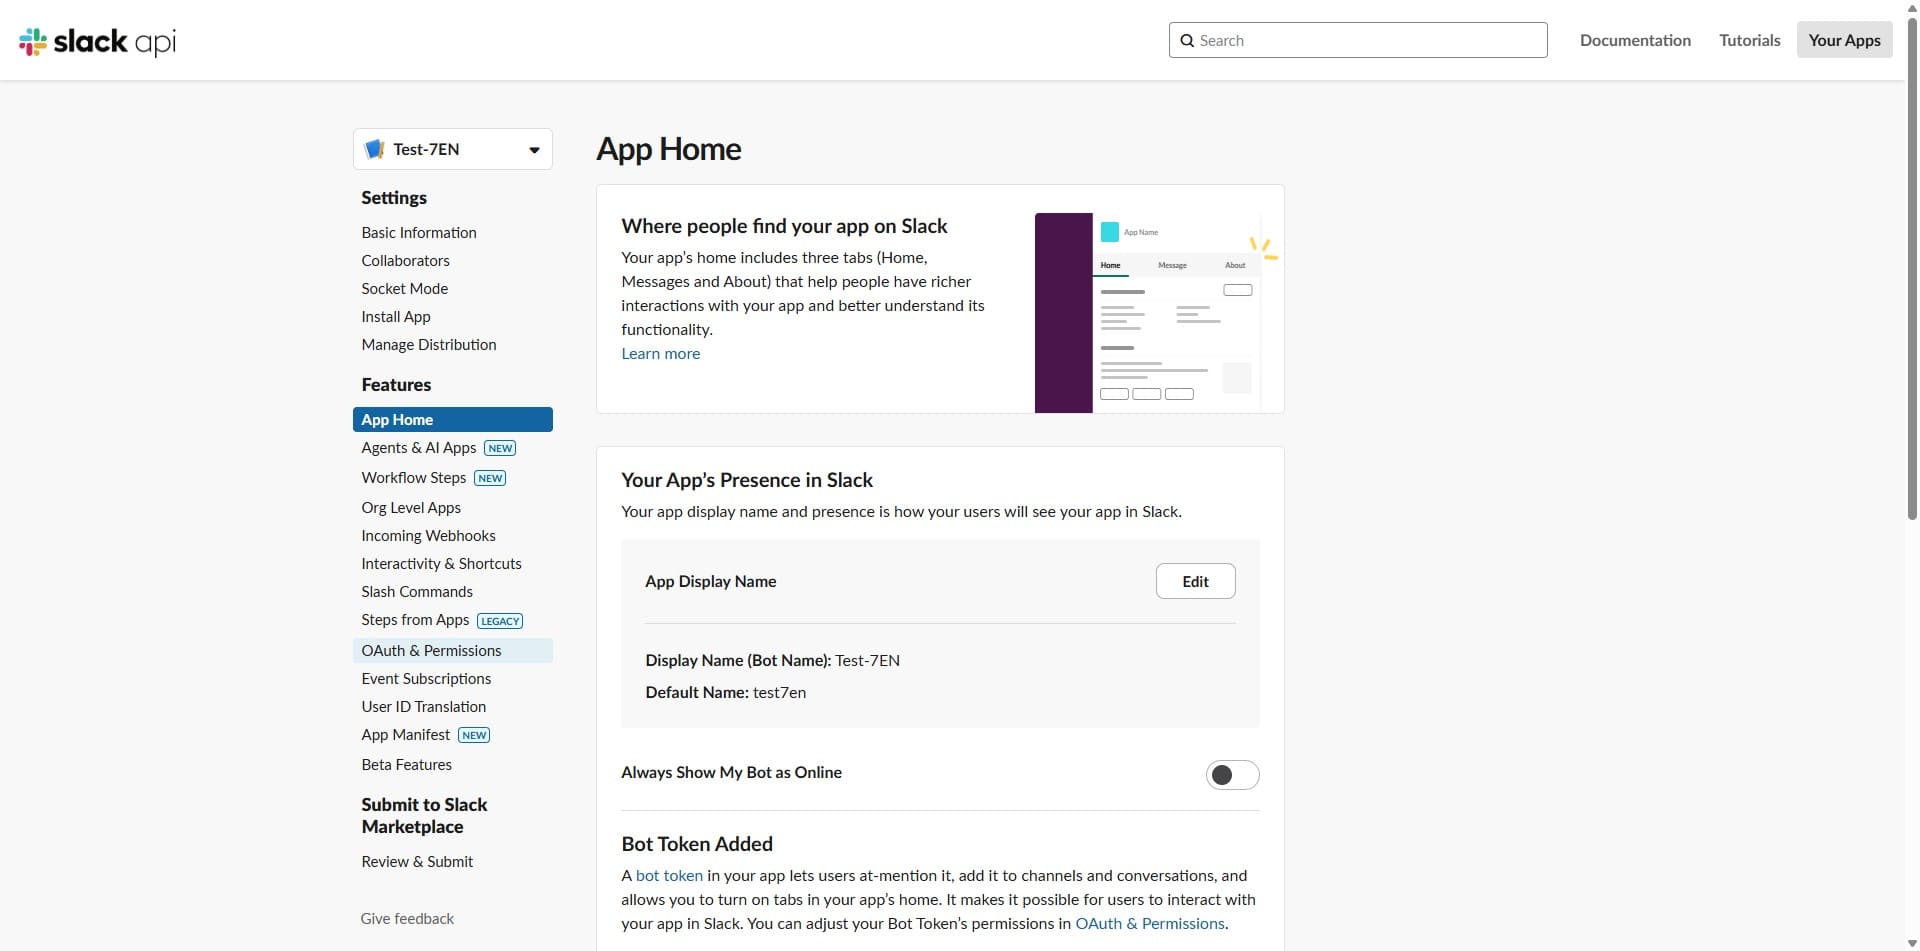Click the search magnifier icon
This screenshot has height=951, width=1920.
coord(1187,41)
